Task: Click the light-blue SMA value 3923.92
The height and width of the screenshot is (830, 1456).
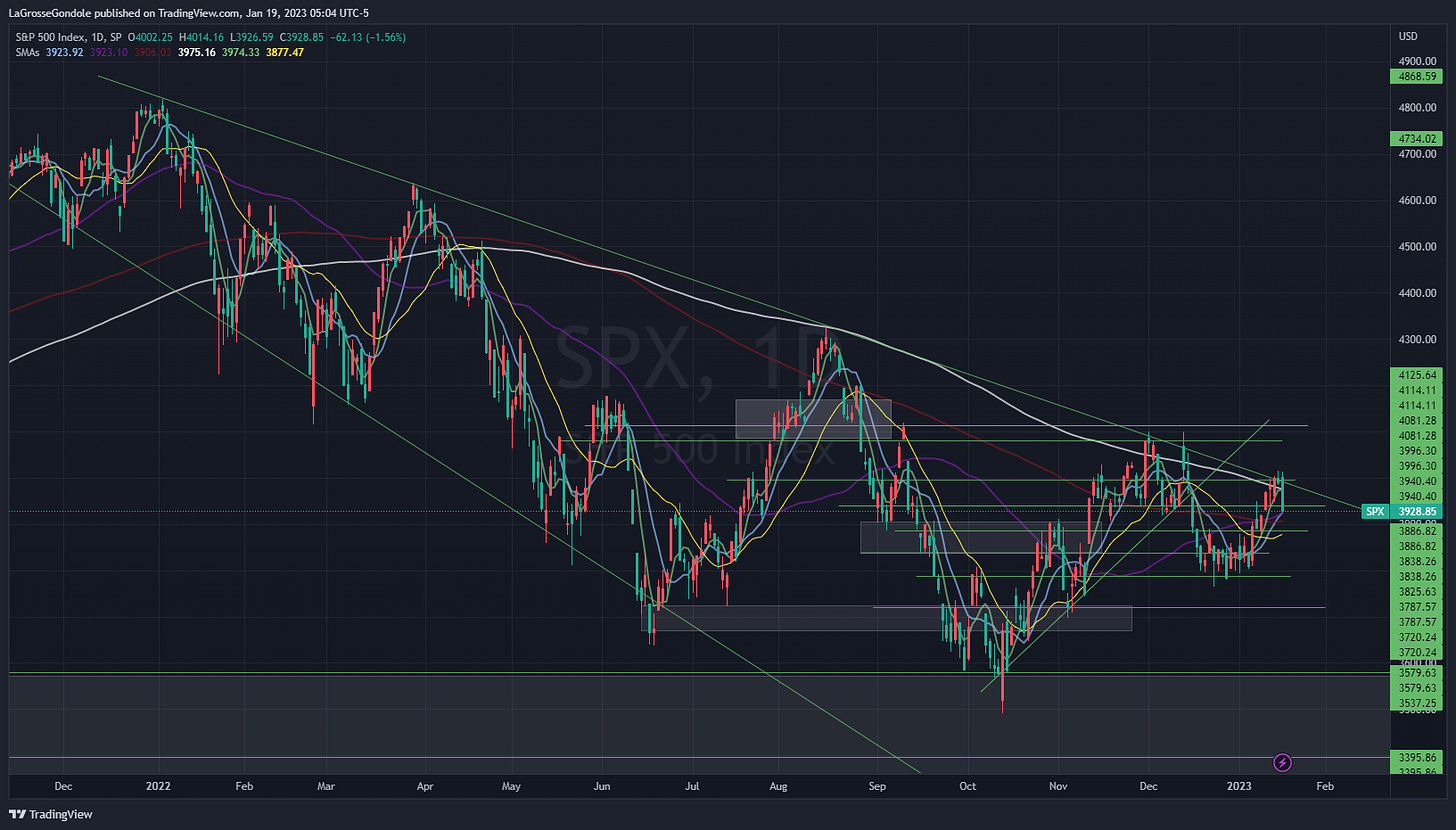Action: [x=67, y=51]
